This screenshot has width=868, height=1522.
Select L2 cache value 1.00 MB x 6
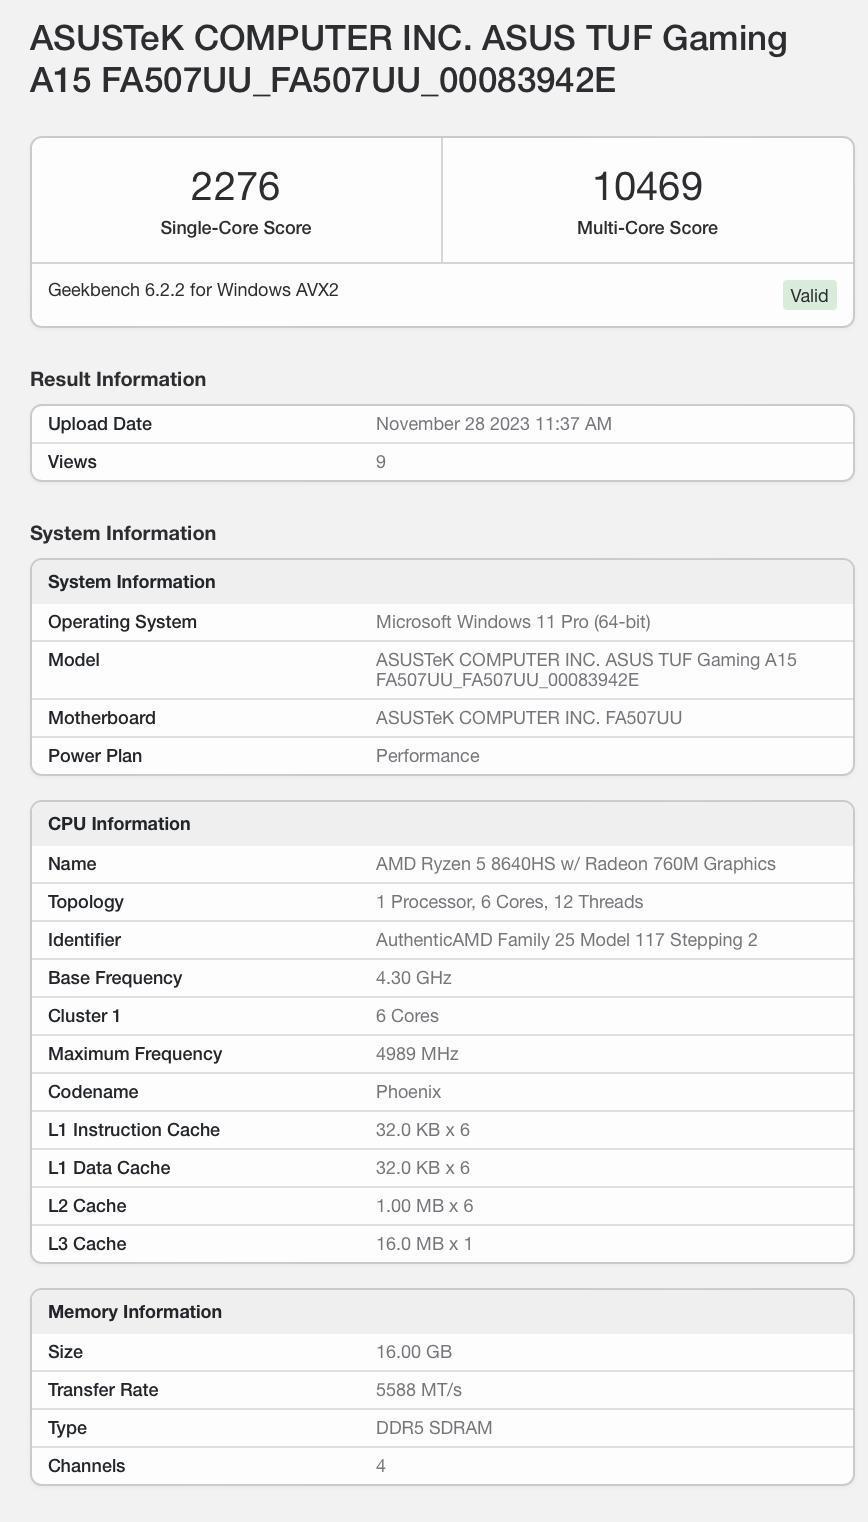[x=425, y=1206]
